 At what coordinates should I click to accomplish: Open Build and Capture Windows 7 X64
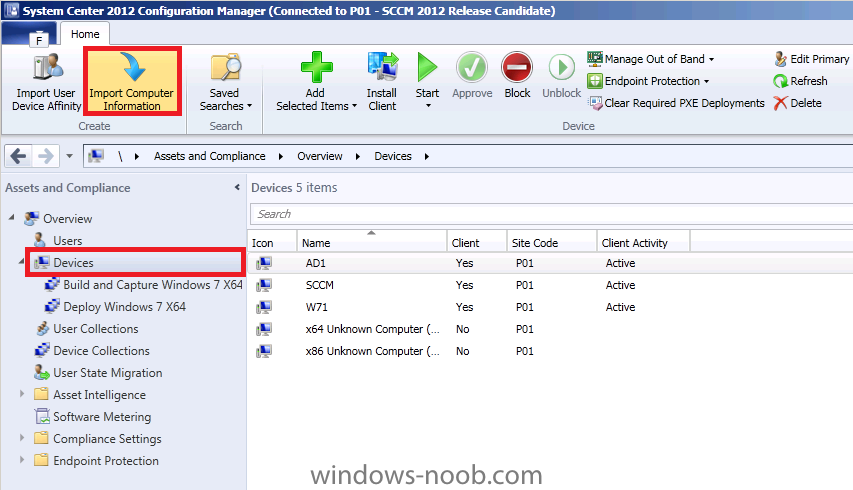point(153,284)
